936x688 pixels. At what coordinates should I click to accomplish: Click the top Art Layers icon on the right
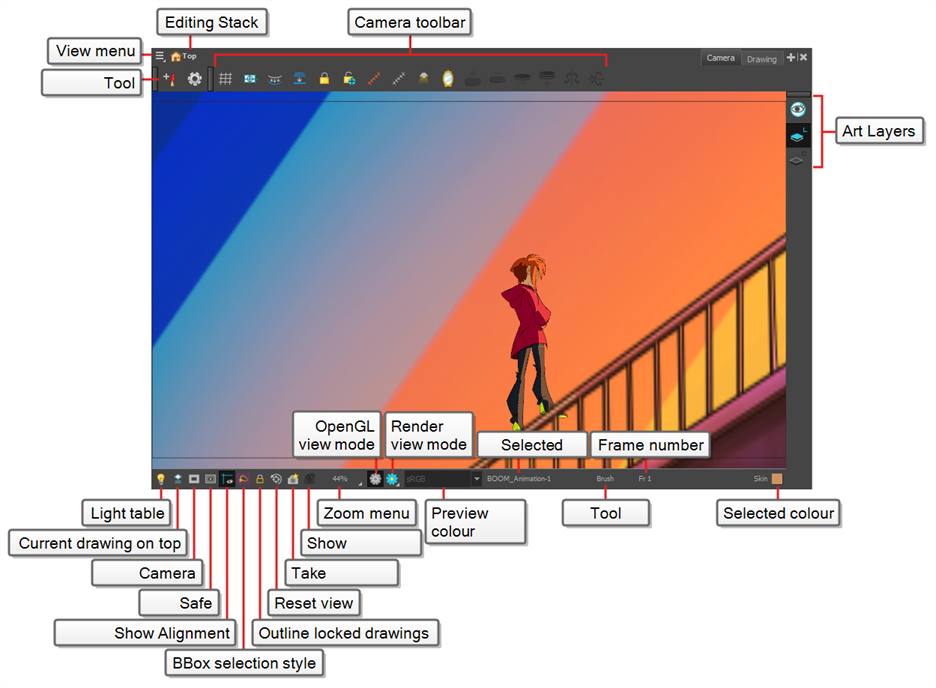pyautogui.click(x=798, y=108)
